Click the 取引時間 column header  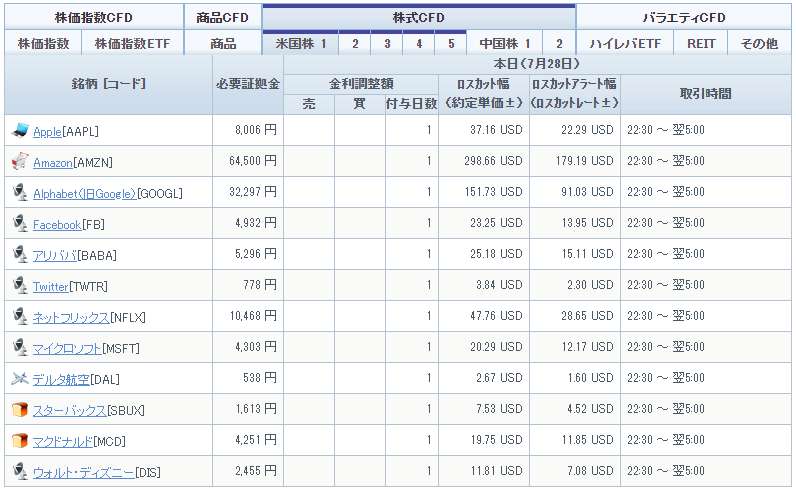pos(706,94)
